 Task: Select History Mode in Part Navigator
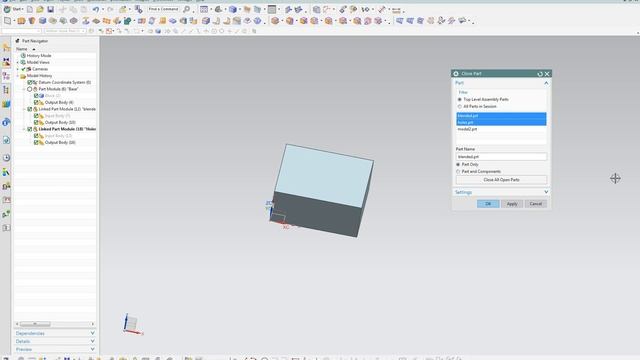(x=39, y=56)
